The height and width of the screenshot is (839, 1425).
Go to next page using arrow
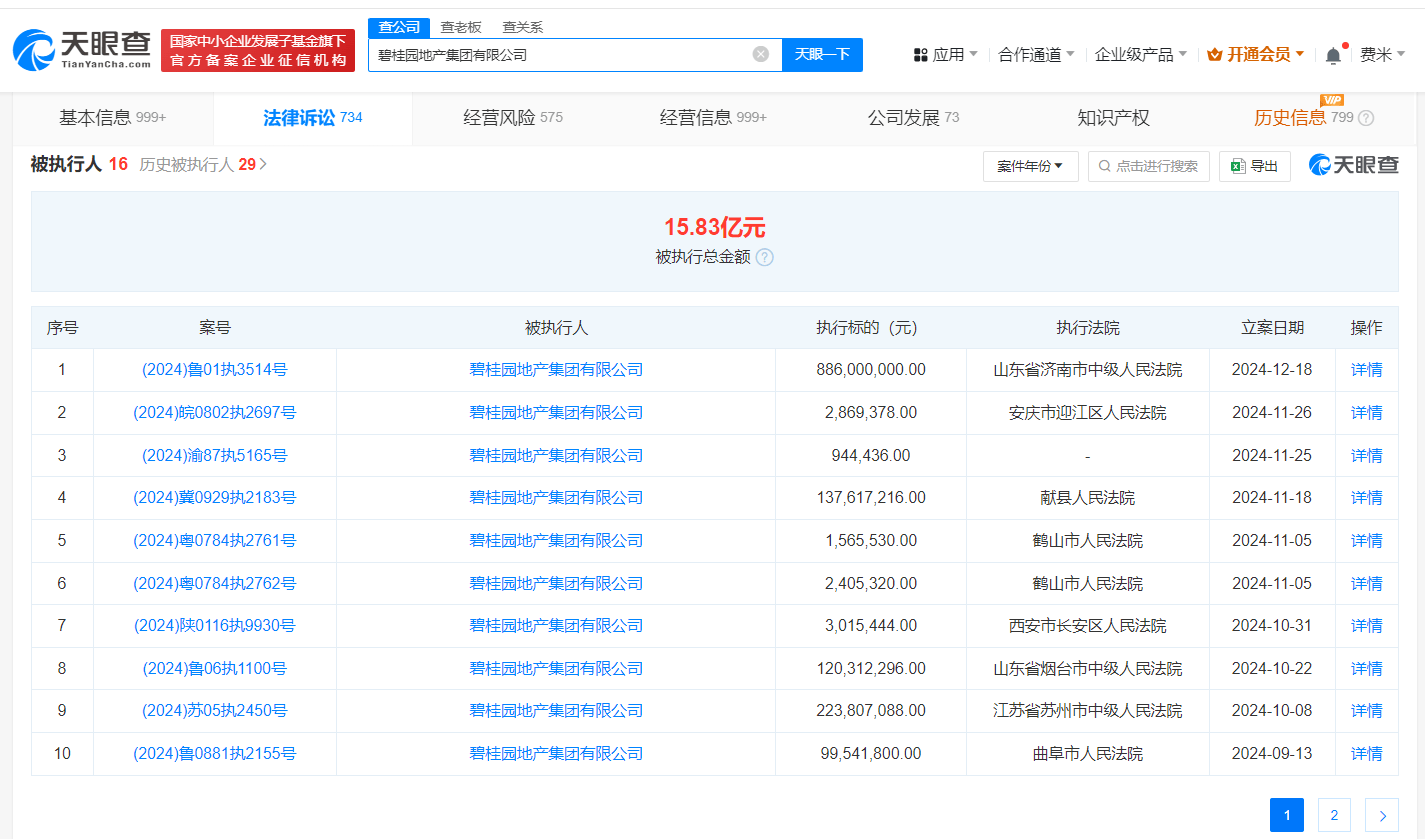(x=1382, y=815)
